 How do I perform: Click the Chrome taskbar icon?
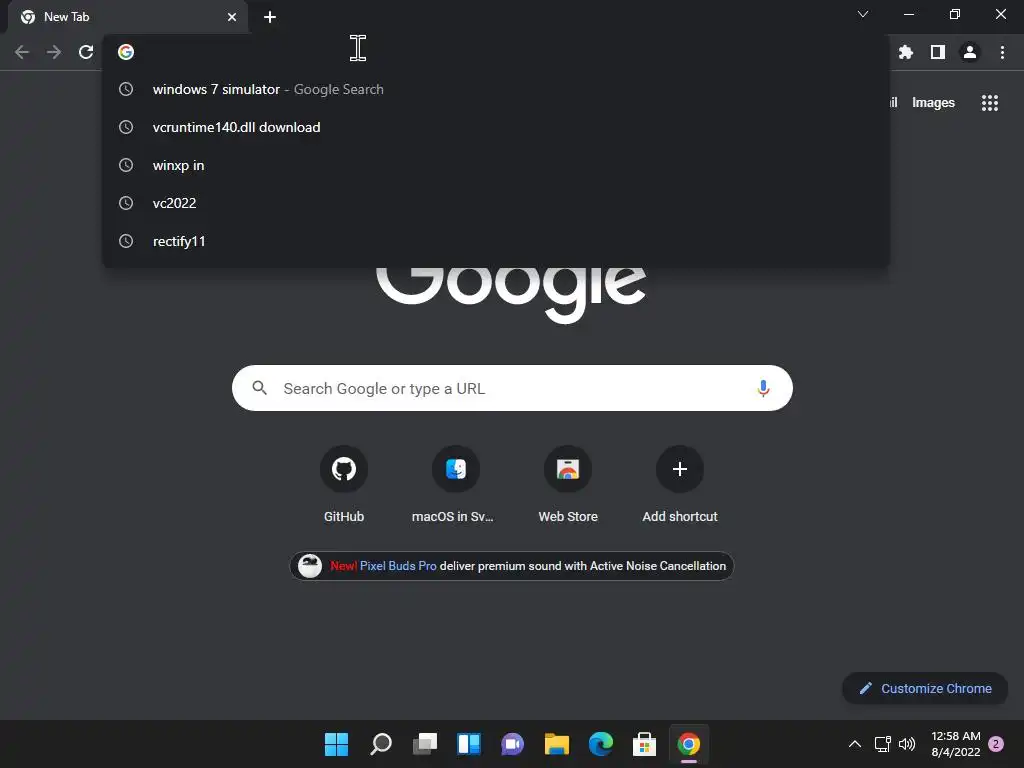click(689, 744)
